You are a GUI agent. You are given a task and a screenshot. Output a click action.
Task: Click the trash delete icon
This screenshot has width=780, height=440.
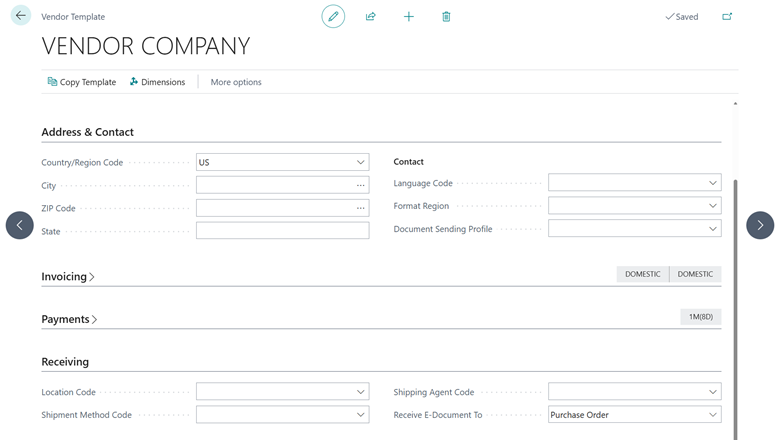(x=446, y=17)
